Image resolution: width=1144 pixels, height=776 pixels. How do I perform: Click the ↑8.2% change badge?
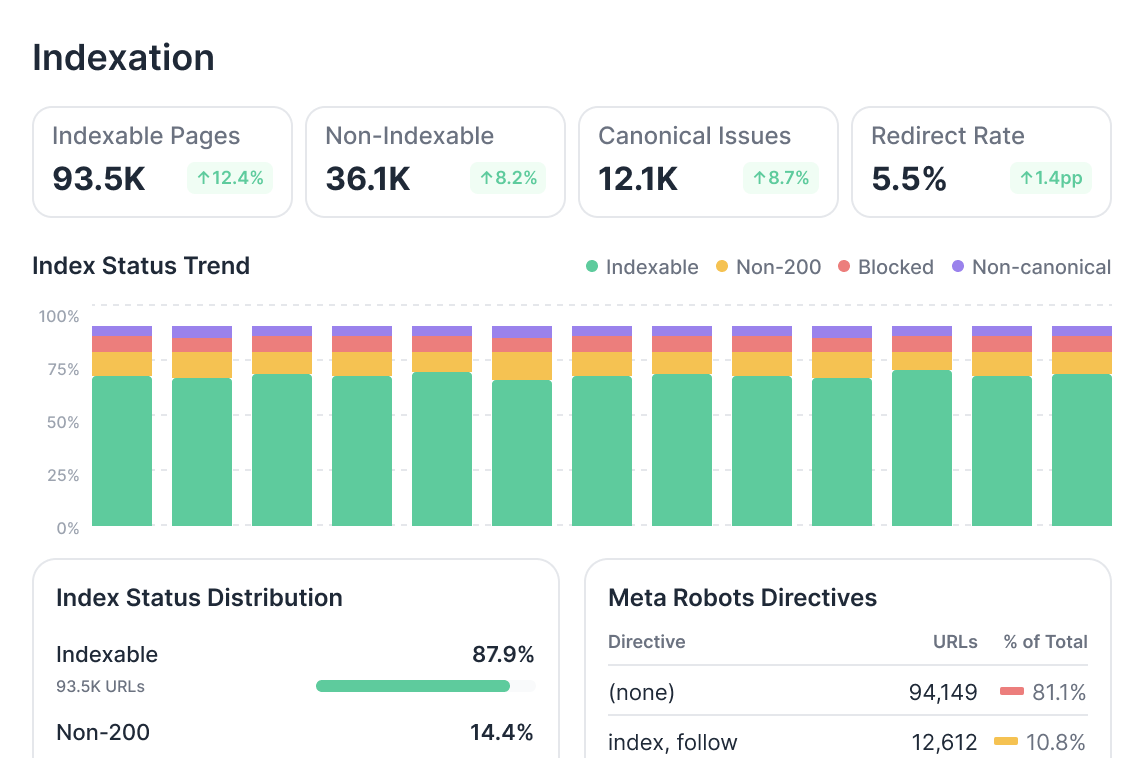click(508, 178)
